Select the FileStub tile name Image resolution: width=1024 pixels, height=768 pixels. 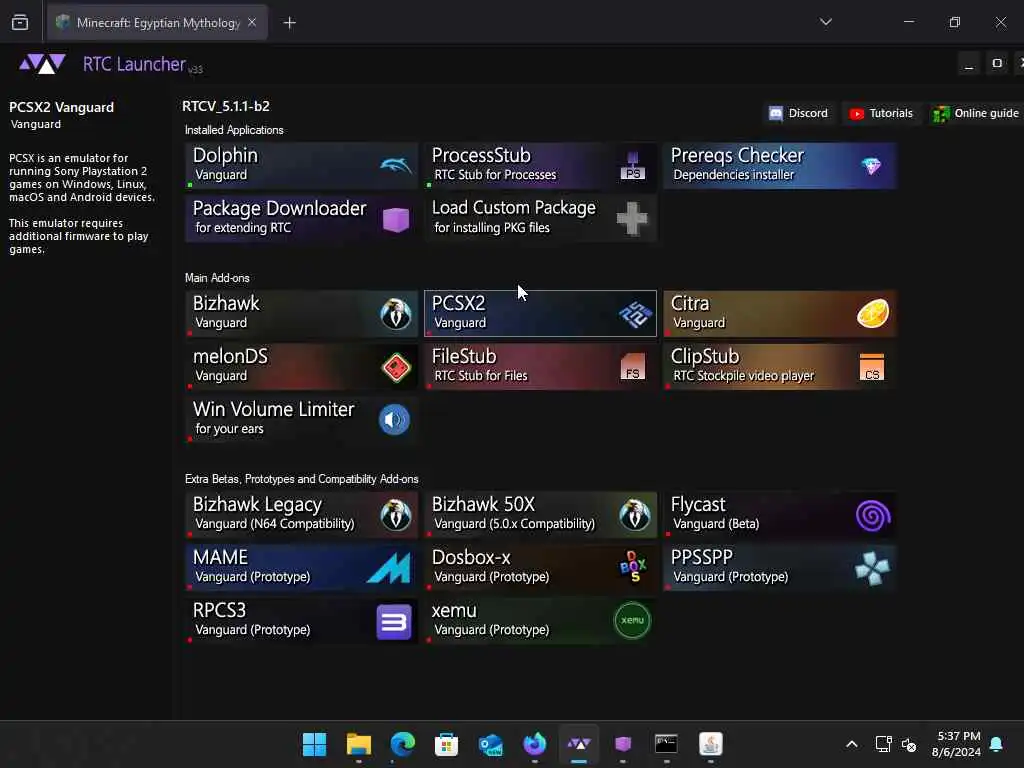464,356
